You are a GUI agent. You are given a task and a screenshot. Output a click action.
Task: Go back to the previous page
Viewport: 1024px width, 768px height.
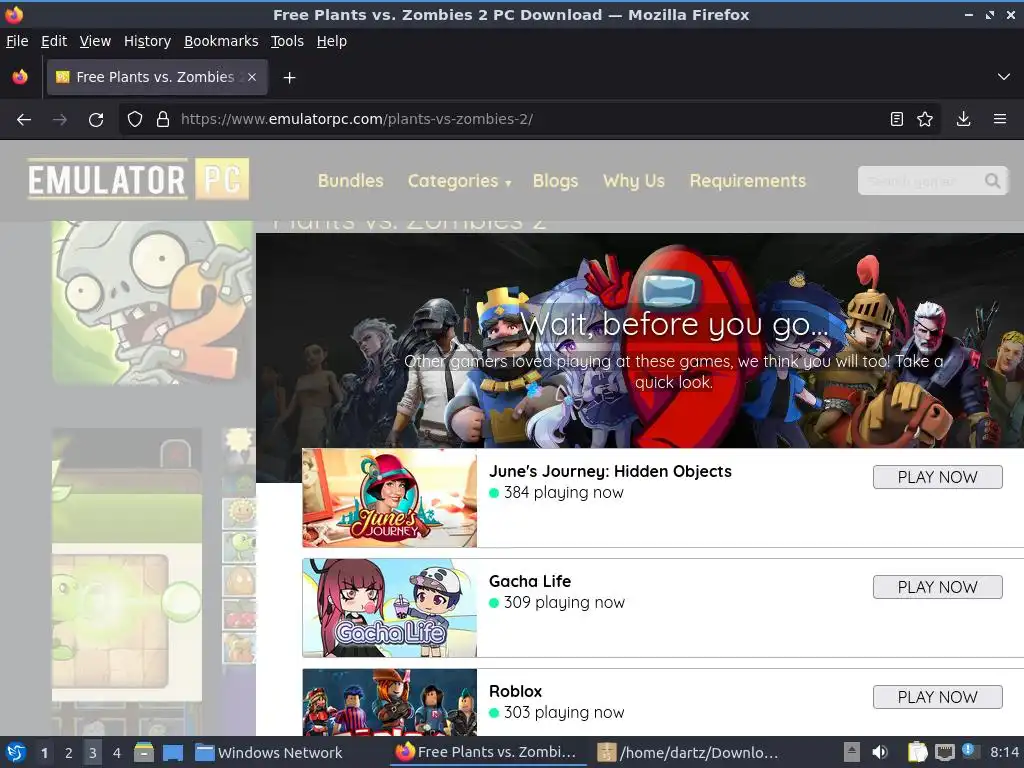pyautogui.click(x=24, y=120)
